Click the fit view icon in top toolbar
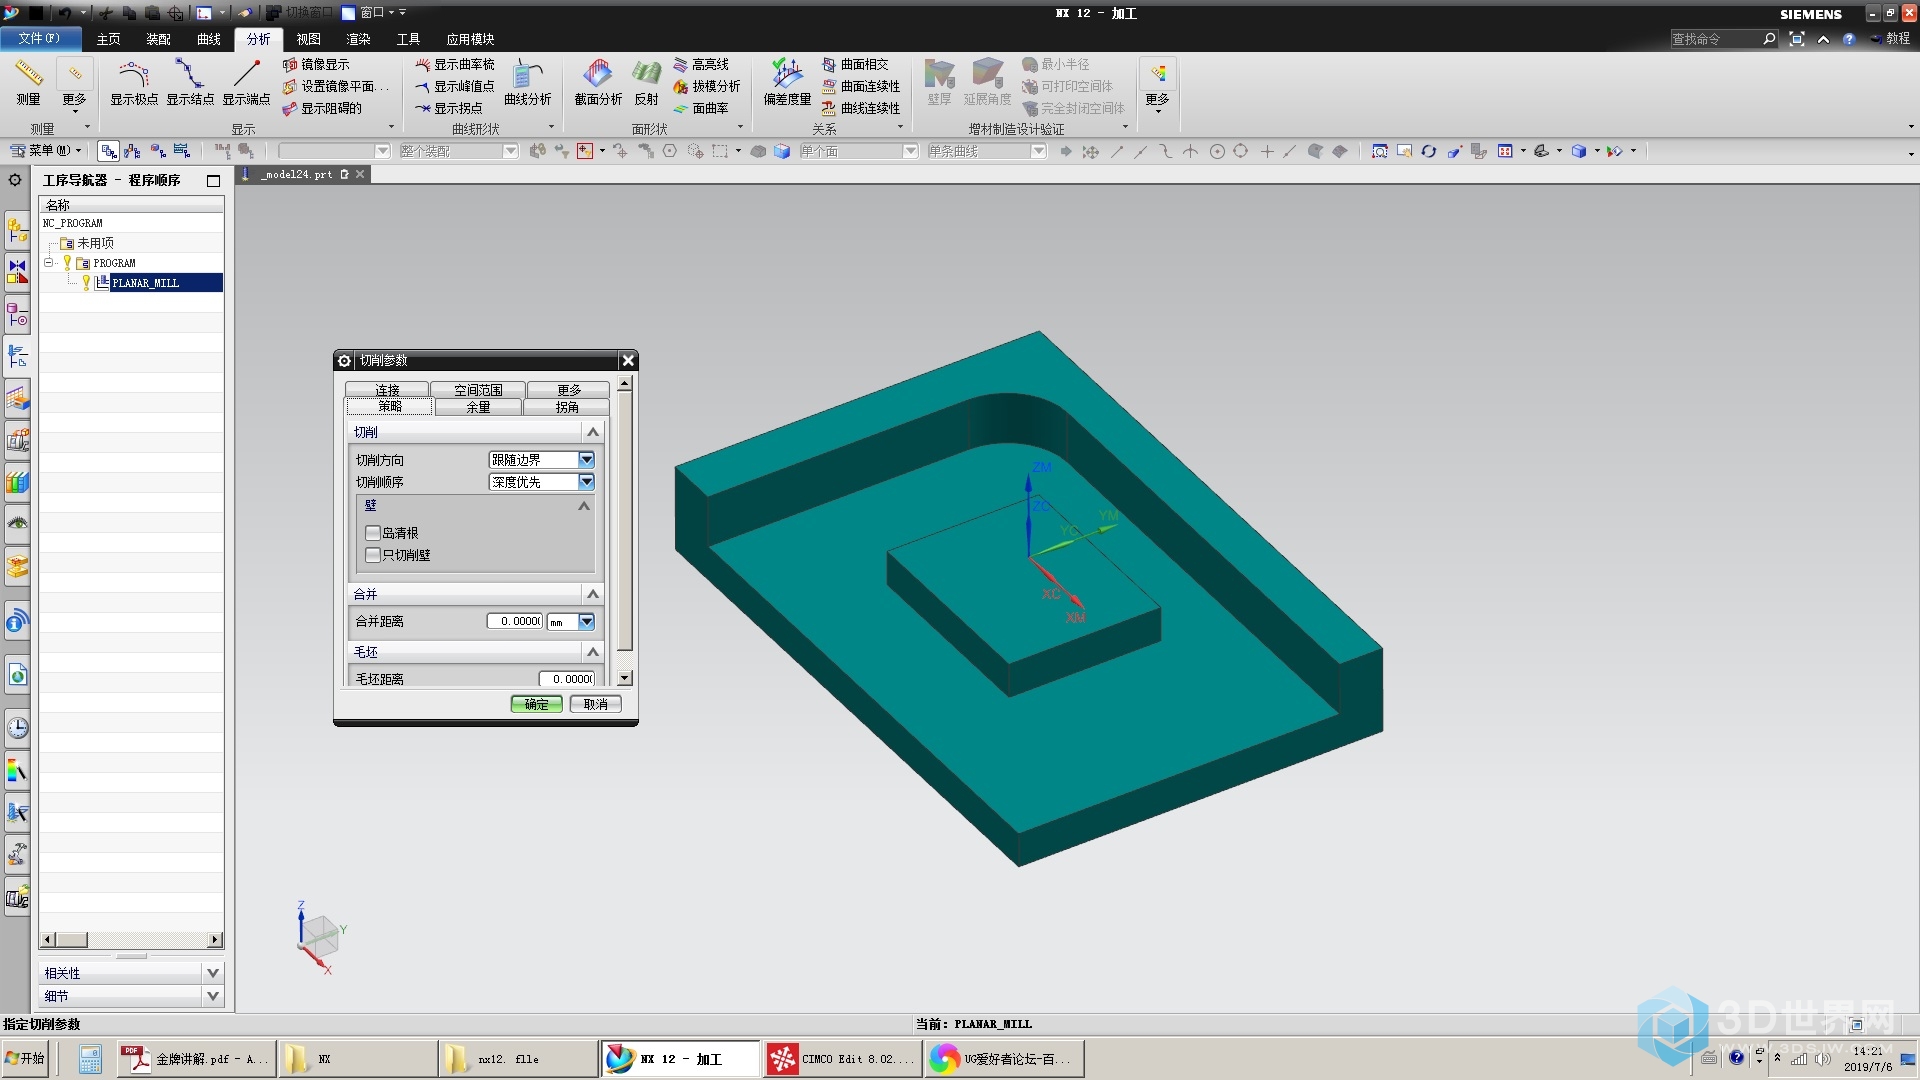The image size is (1920, 1080). 1379,151
